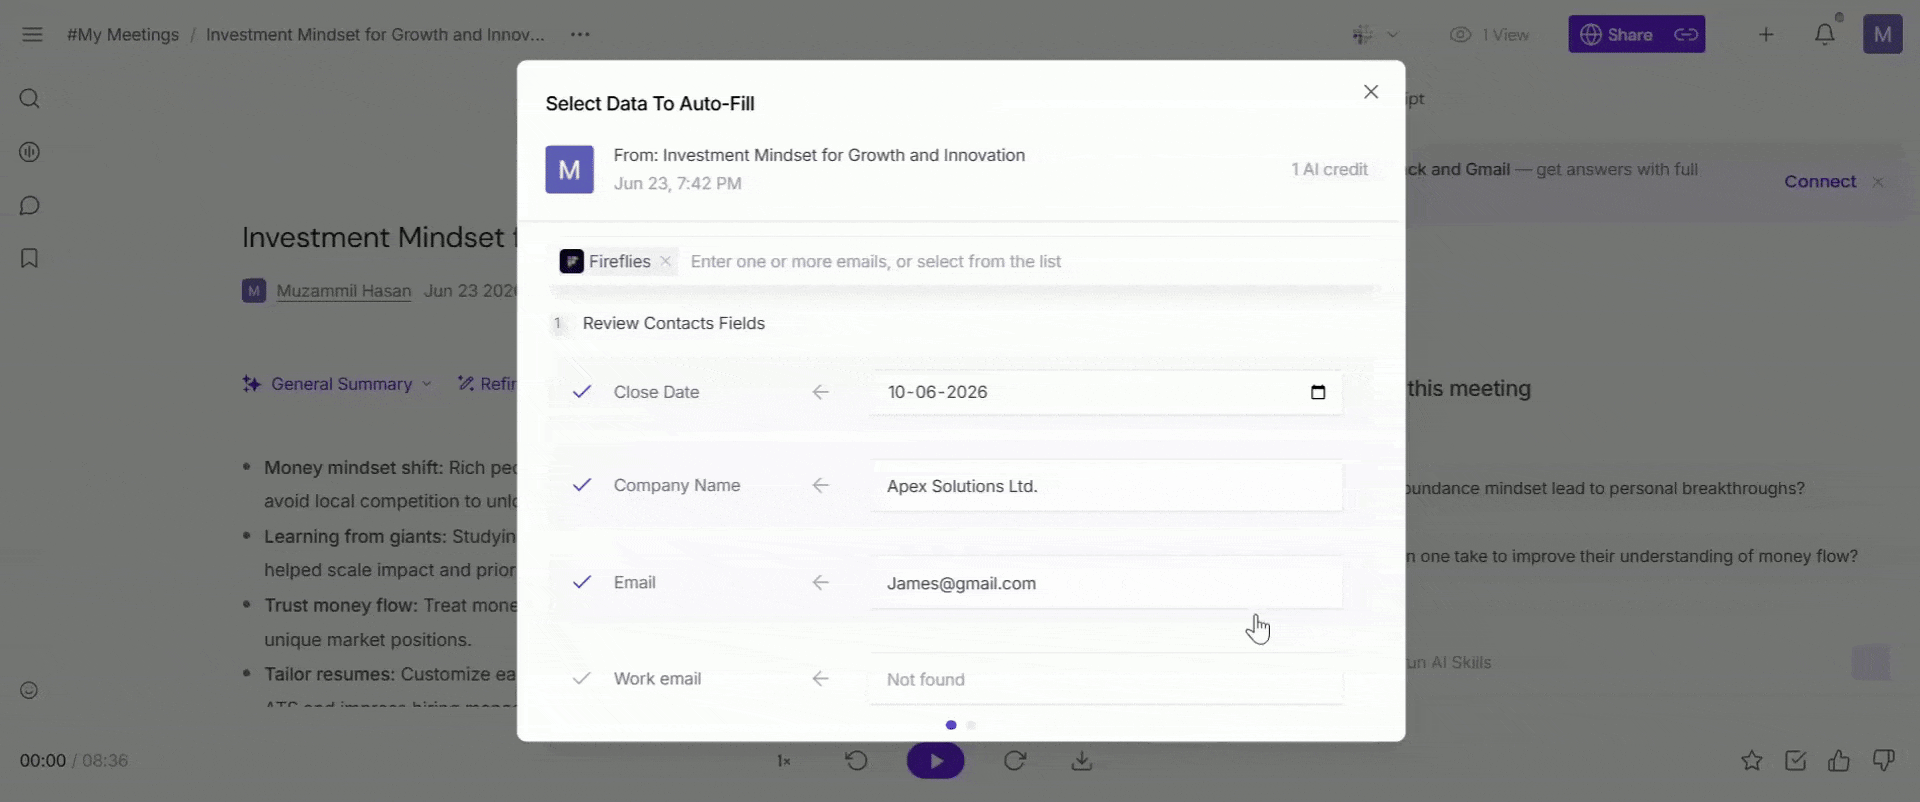Select the first page dot of the dialog
The height and width of the screenshot is (802, 1920).
(951, 725)
